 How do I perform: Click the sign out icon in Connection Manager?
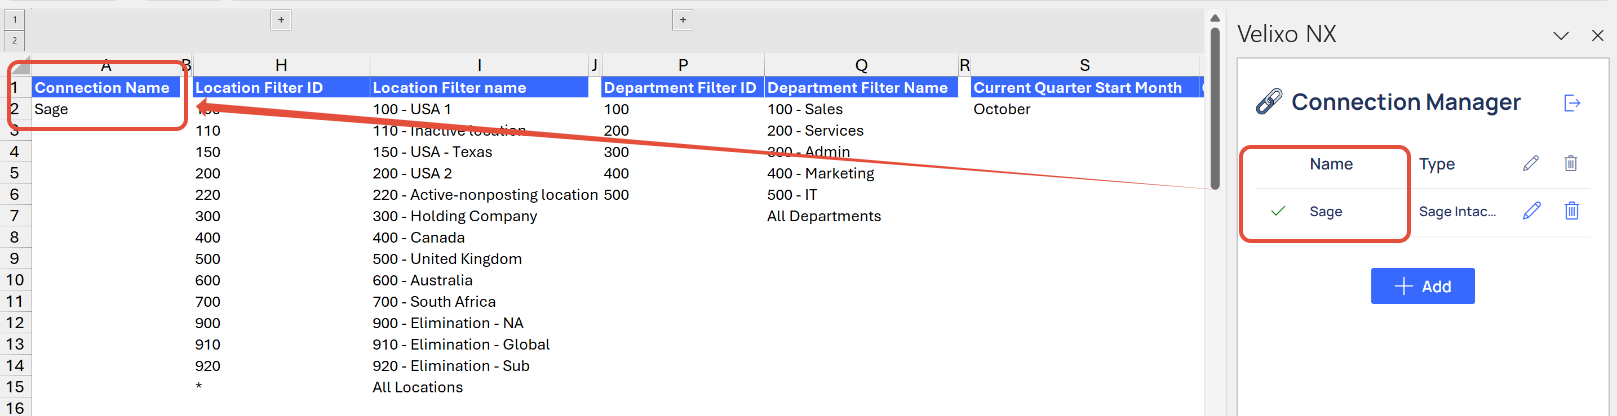(1572, 103)
